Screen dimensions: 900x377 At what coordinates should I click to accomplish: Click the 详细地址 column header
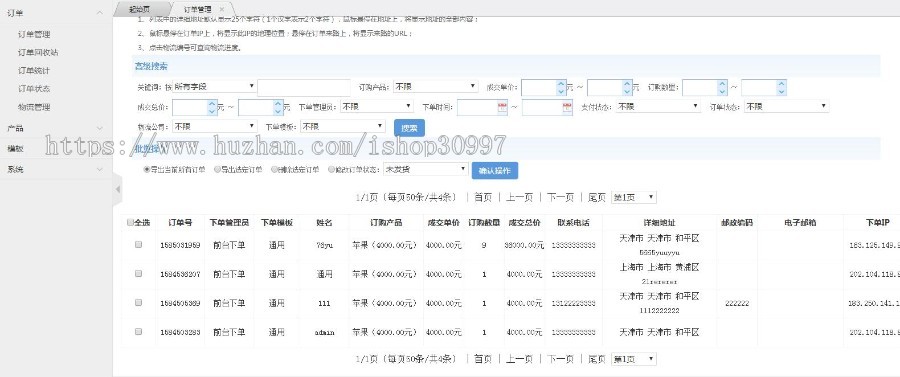pyautogui.click(x=660, y=223)
